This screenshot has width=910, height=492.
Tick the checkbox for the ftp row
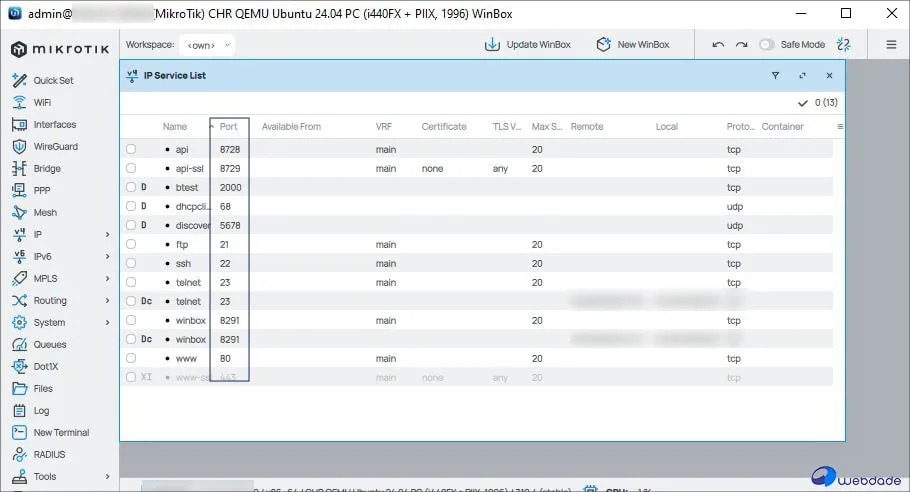tap(131, 245)
